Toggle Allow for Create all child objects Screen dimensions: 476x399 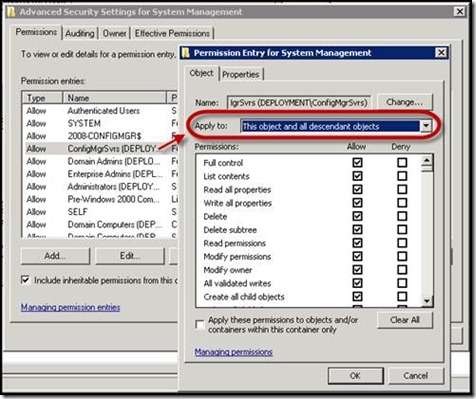pyautogui.click(x=357, y=296)
